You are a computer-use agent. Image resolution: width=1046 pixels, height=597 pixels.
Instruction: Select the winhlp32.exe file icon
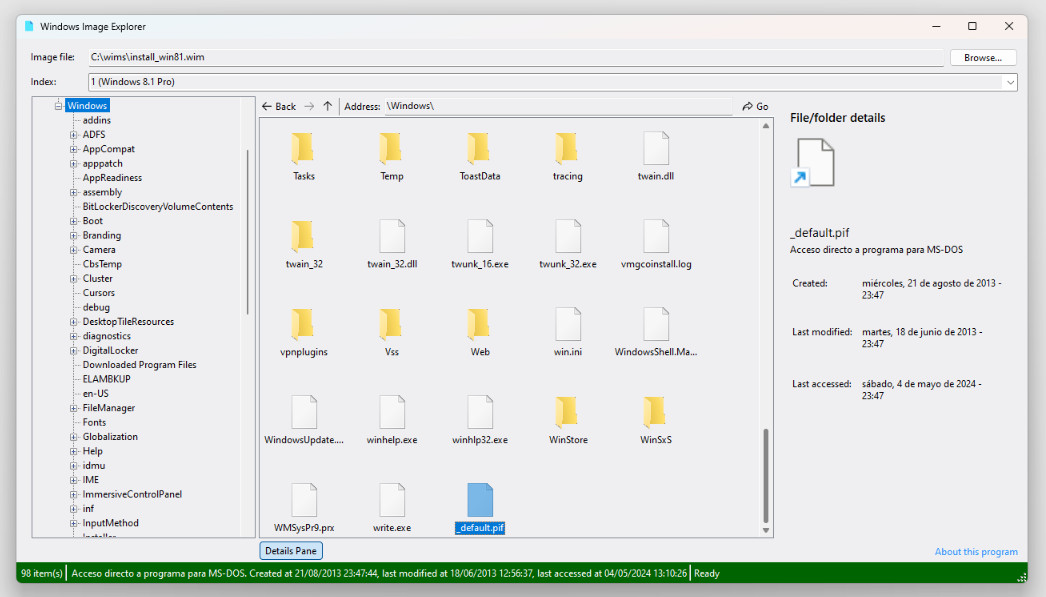point(480,412)
